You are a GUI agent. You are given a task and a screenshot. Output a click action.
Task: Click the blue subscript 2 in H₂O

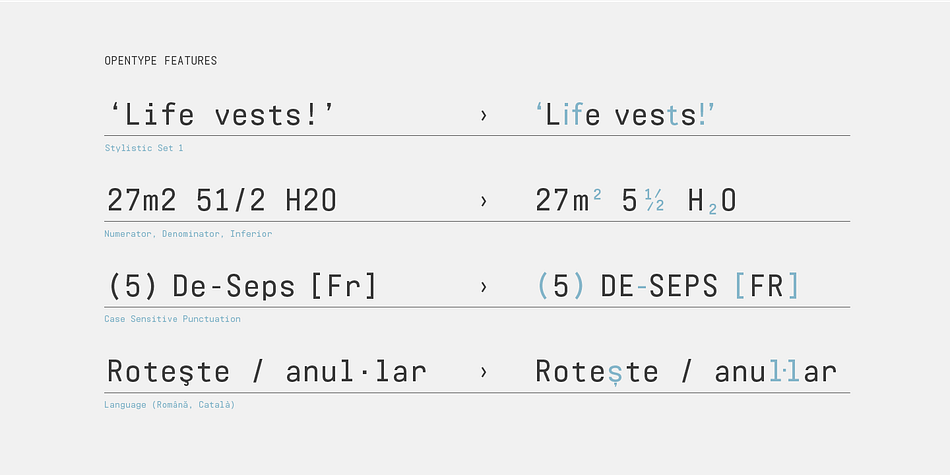[x=712, y=209]
